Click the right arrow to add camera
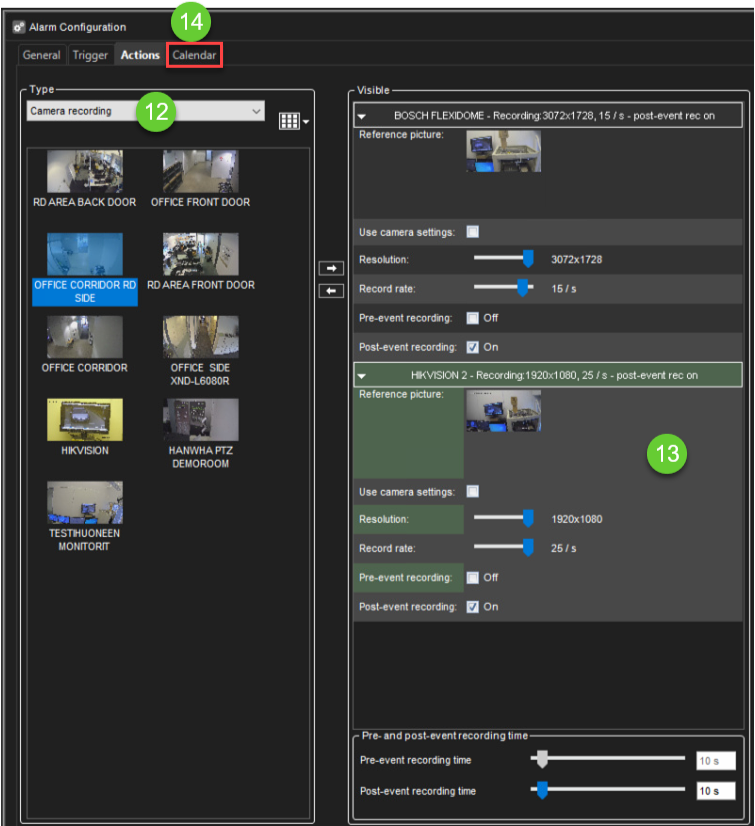Screen dimensions: 755x826 [x=329, y=269]
